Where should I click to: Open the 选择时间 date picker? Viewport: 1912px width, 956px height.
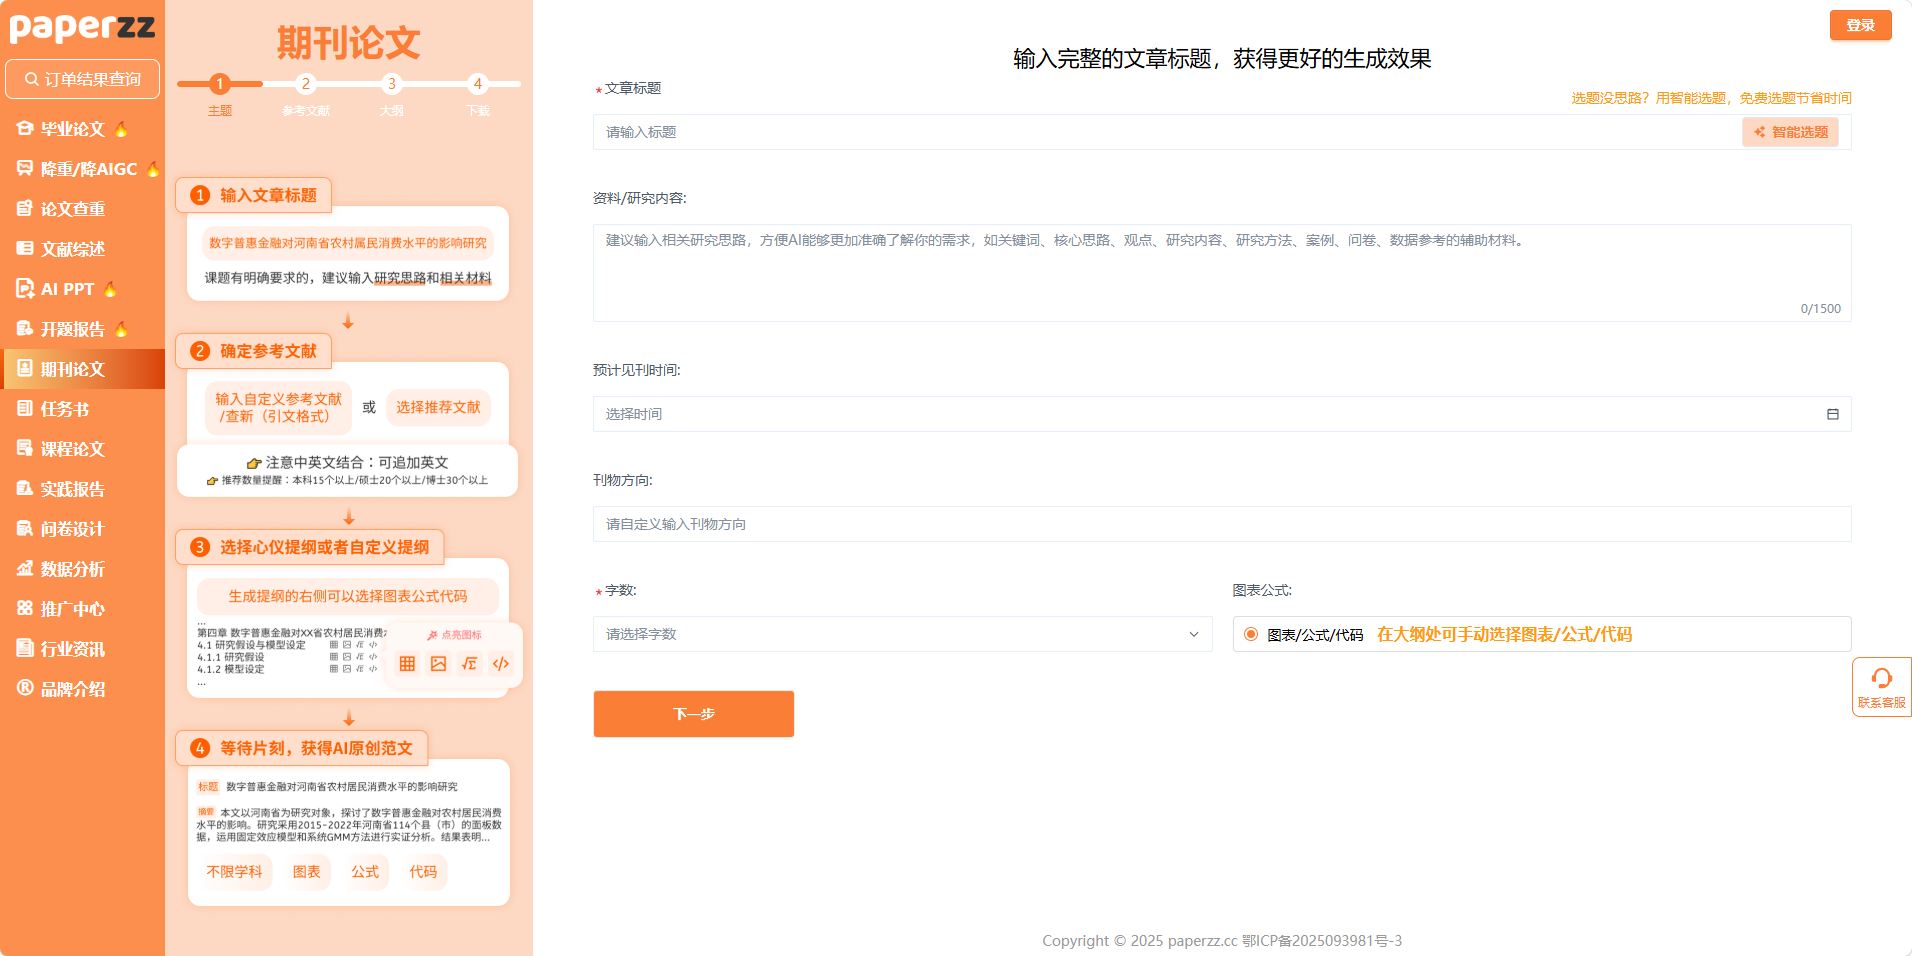[x=1200, y=414]
